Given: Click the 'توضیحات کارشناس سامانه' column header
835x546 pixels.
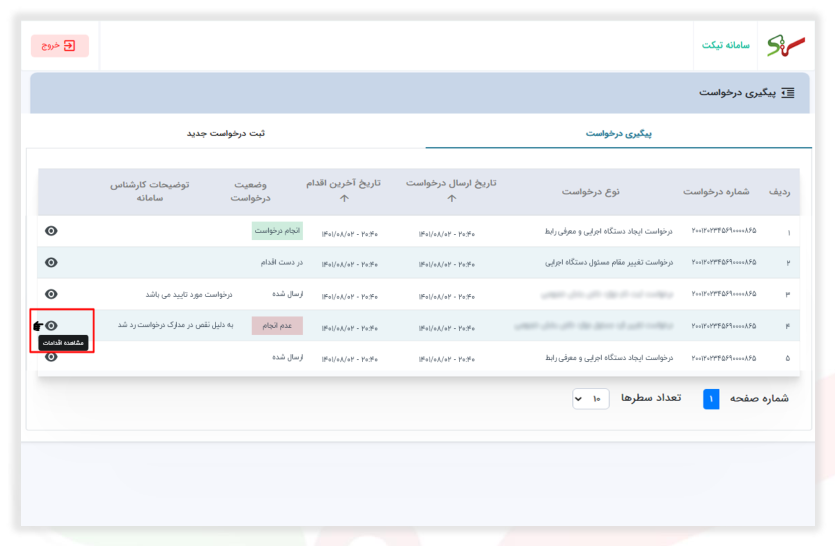Looking at the screenshot, I should tap(150, 191).
